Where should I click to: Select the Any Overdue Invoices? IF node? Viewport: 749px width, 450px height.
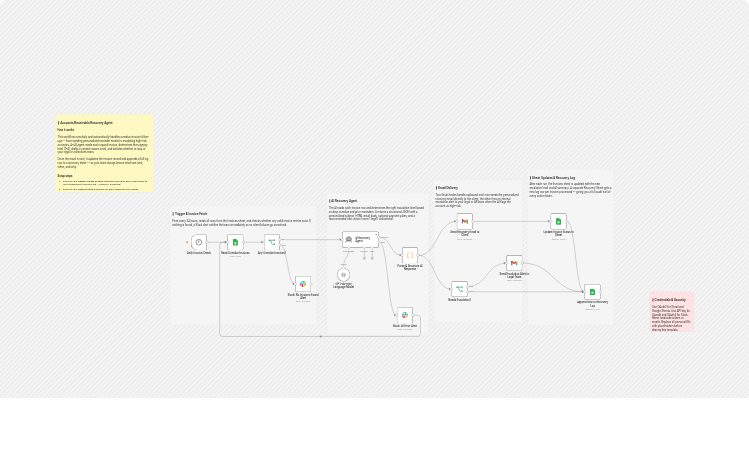(272, 242)
